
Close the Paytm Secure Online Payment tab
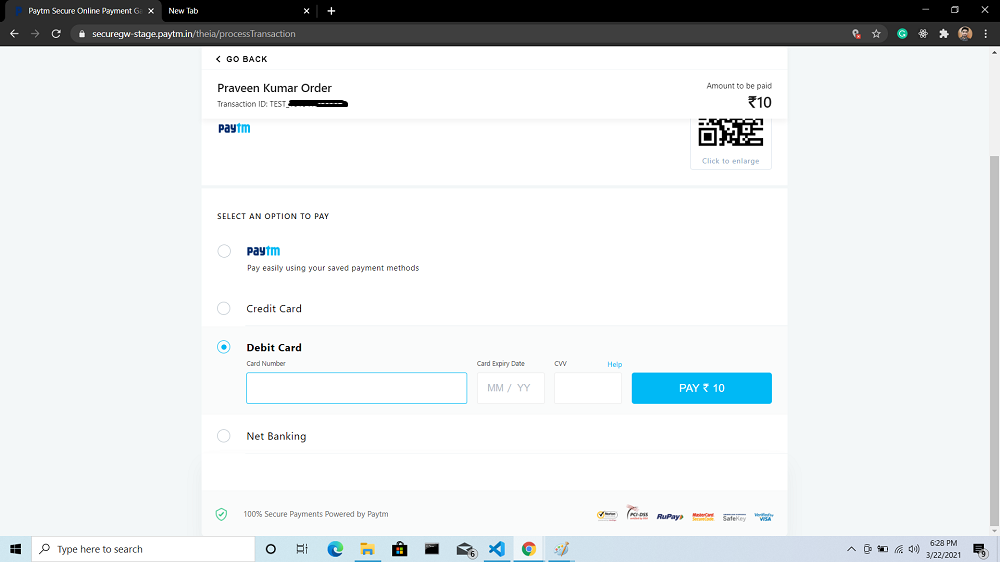[x=151, y=11]
